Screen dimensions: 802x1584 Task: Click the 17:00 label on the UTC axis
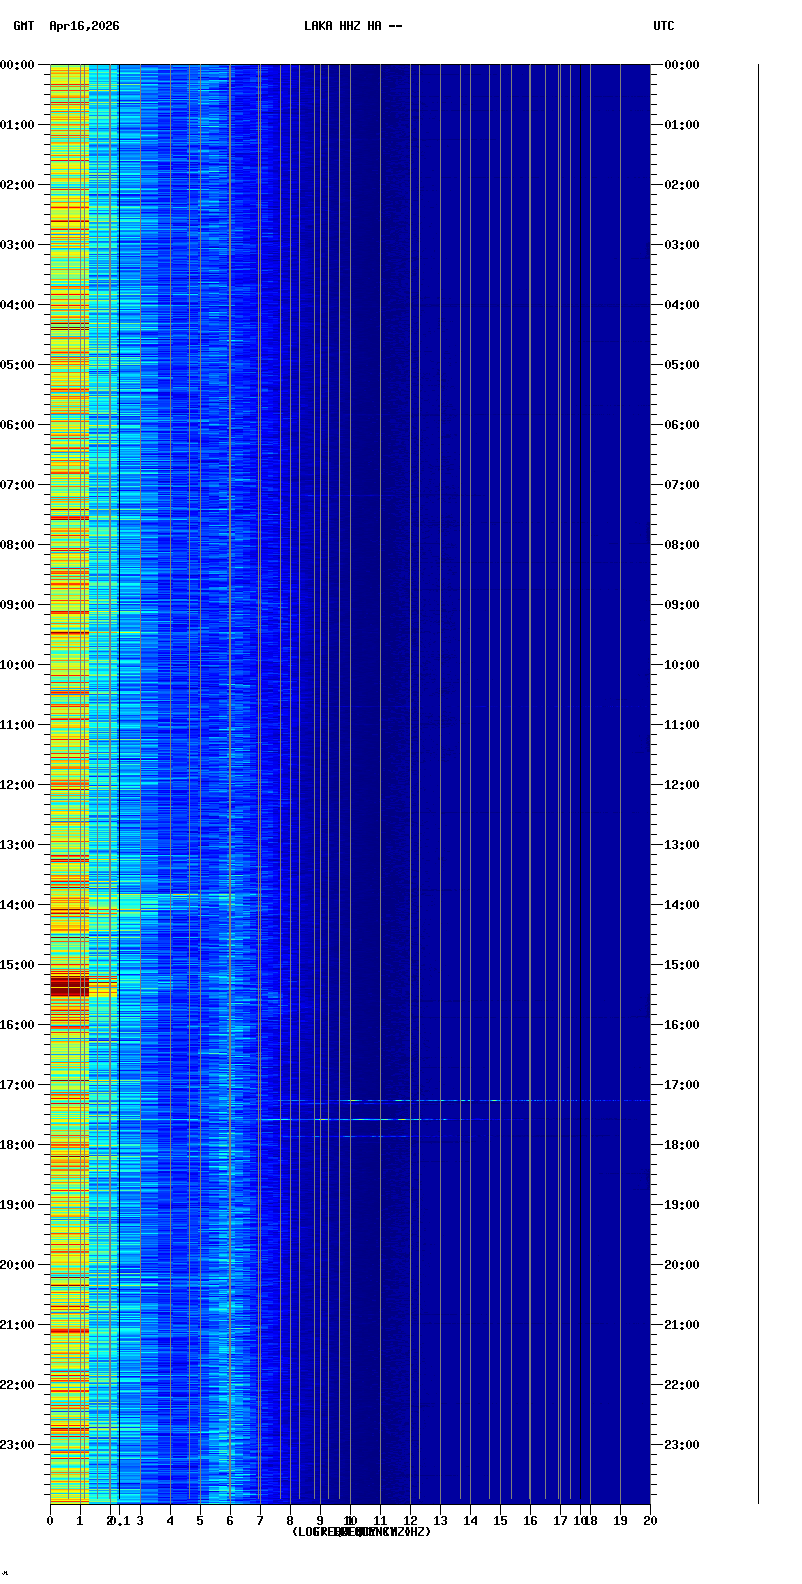(x=682, y=1085)
